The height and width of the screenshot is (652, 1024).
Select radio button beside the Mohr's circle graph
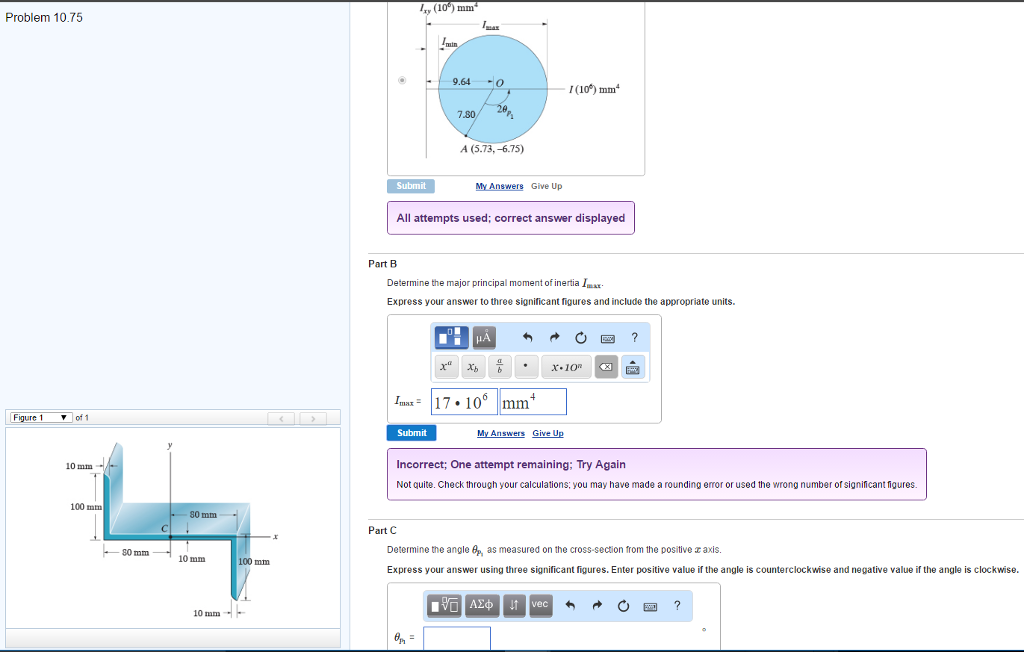point(402,80)
